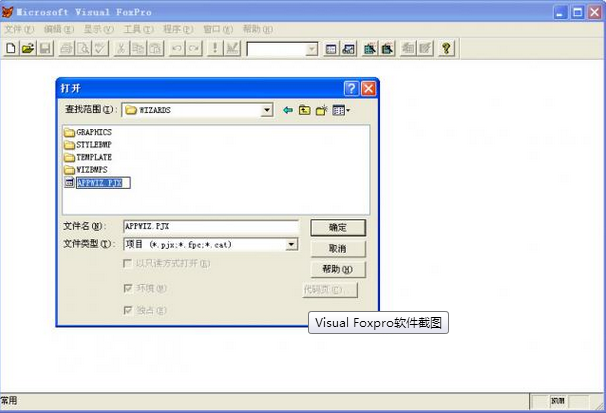Click the 确定 button
The height and width of the screenshot is (413, 606).
(338, 228)
